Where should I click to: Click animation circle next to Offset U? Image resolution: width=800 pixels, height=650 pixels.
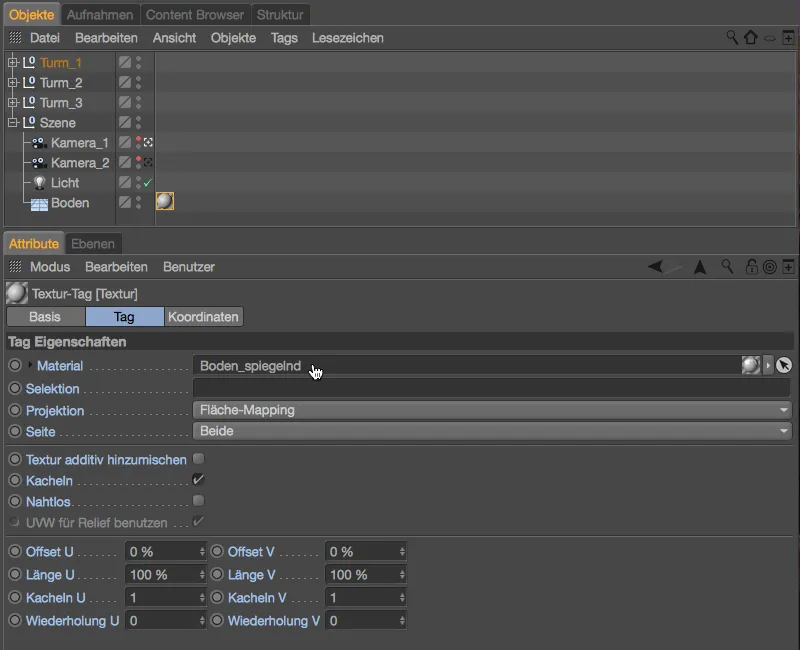15,551
